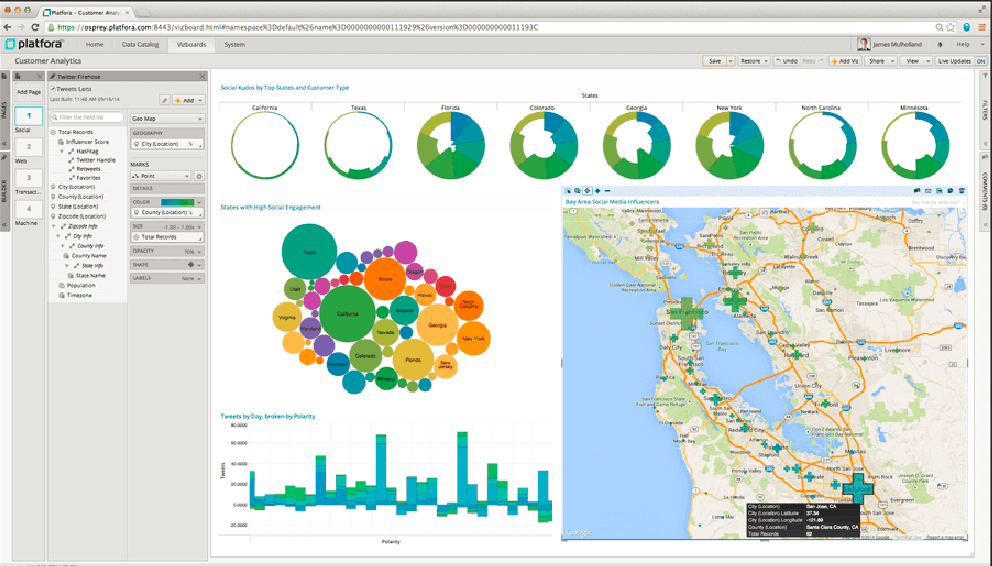
Task: Switch to the Data Catalog tab
Action: [140, 45]
